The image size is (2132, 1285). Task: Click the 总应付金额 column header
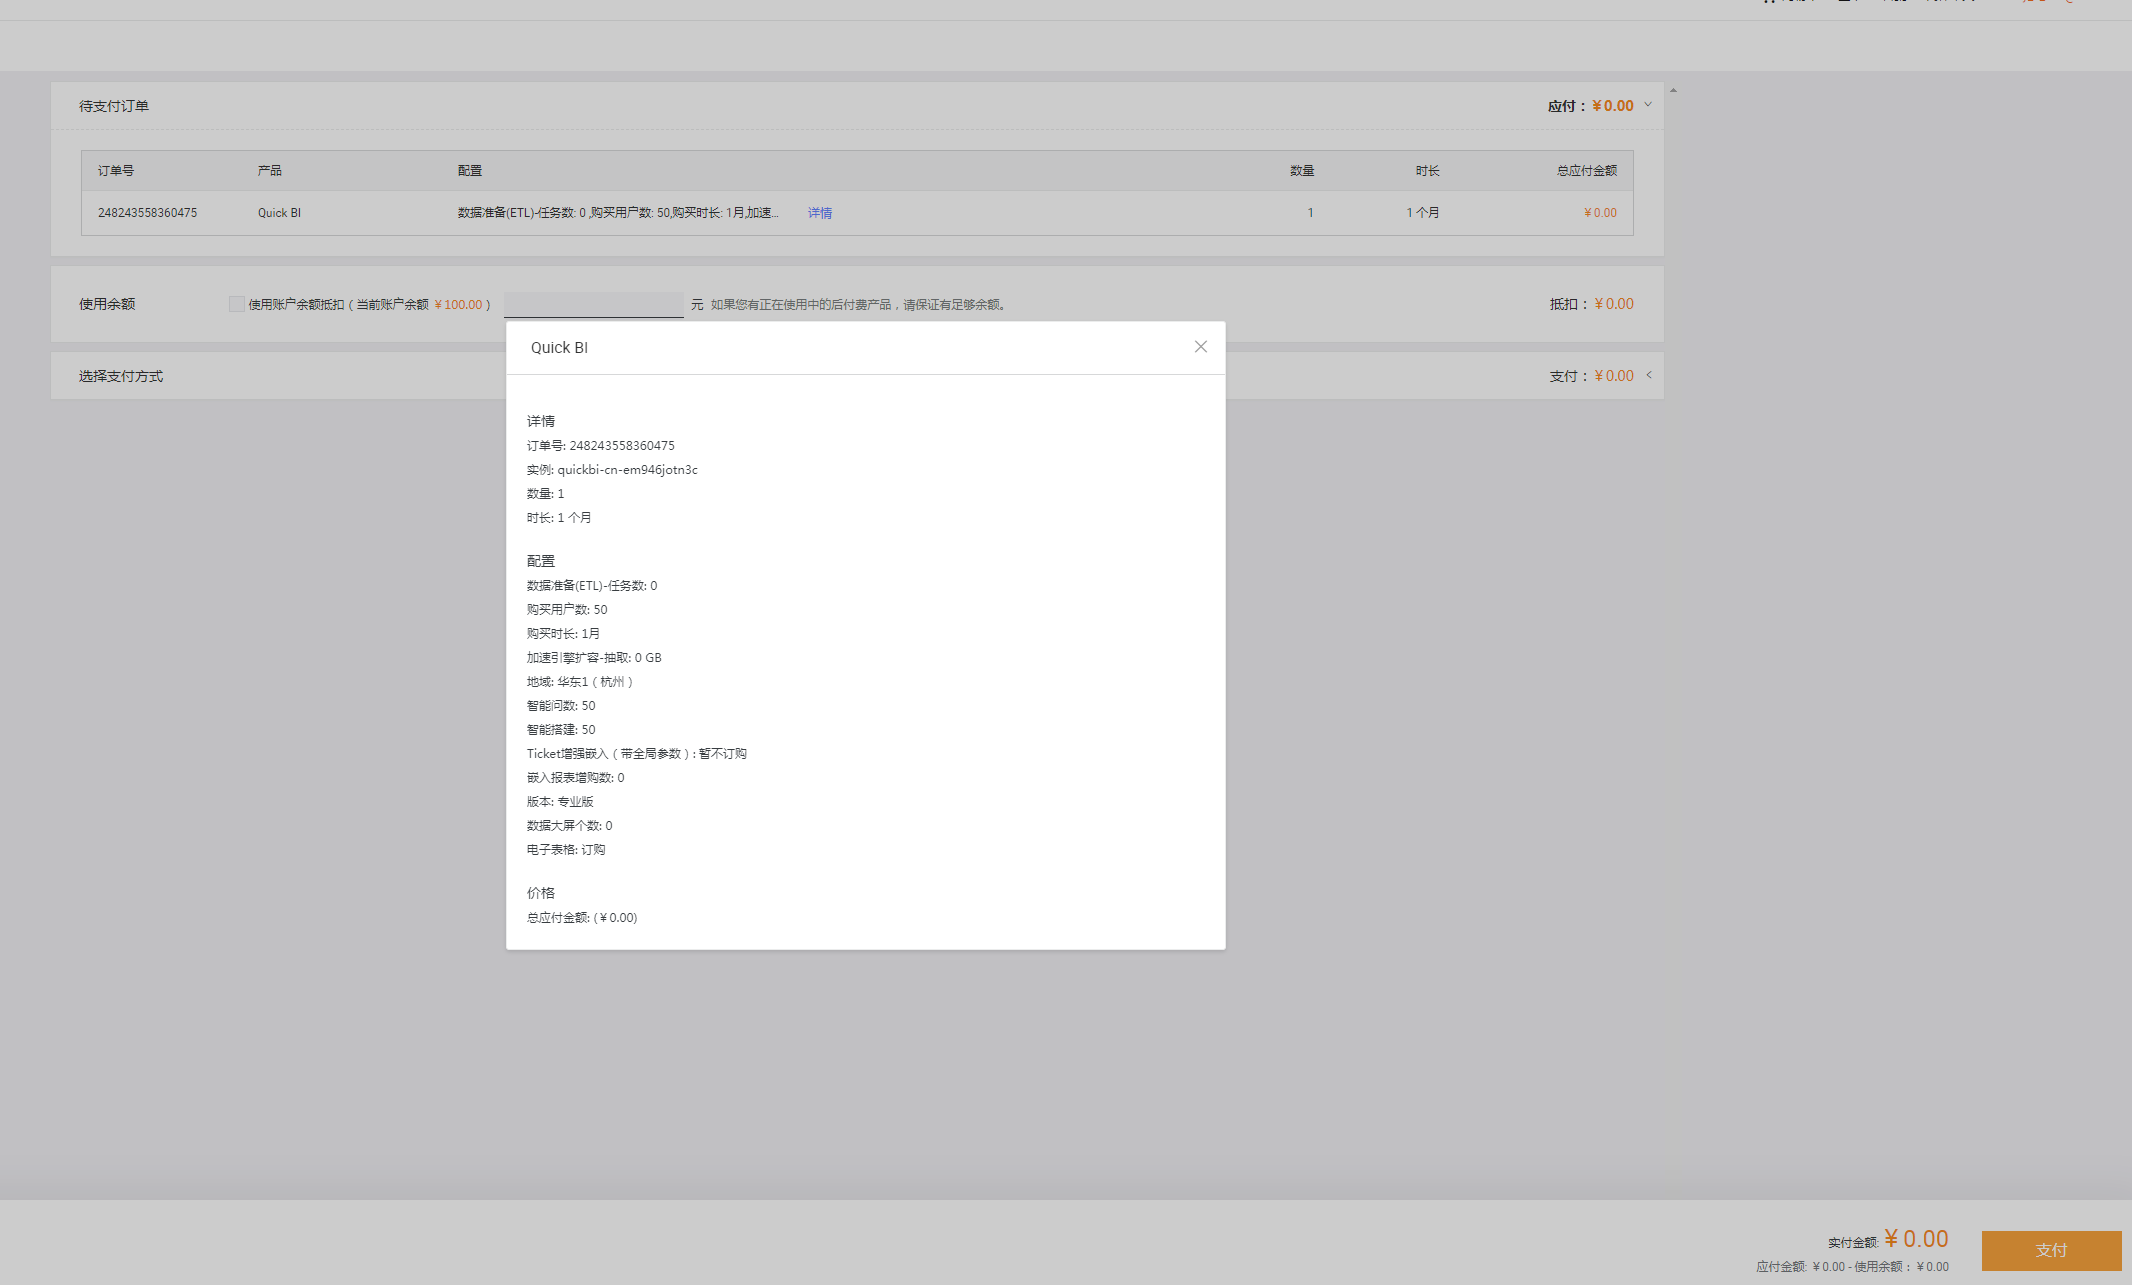(1586, 171)
